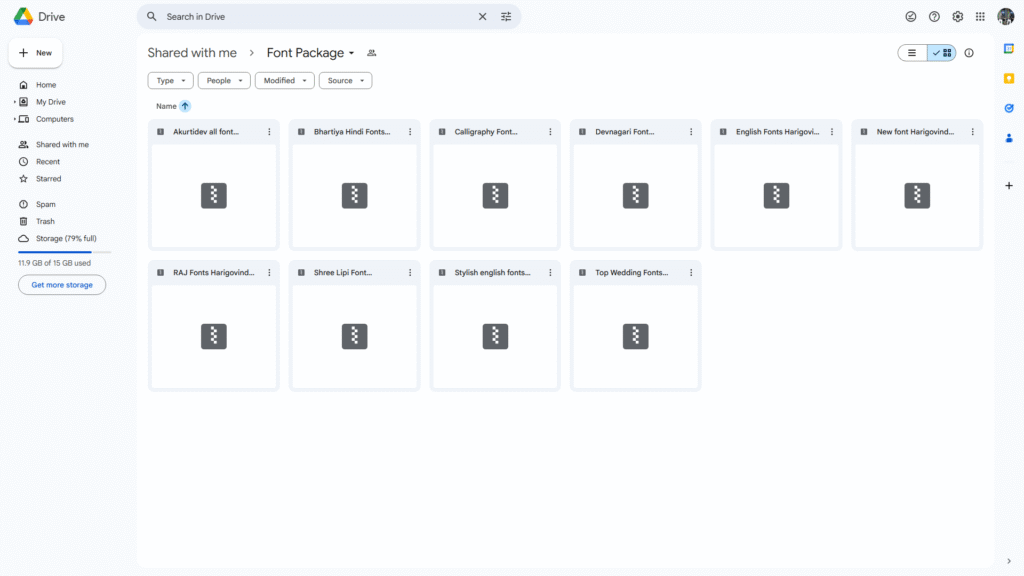The image size is (1024, 576).
Task: Open advanced search filter options icon
Action: point(506,16)
